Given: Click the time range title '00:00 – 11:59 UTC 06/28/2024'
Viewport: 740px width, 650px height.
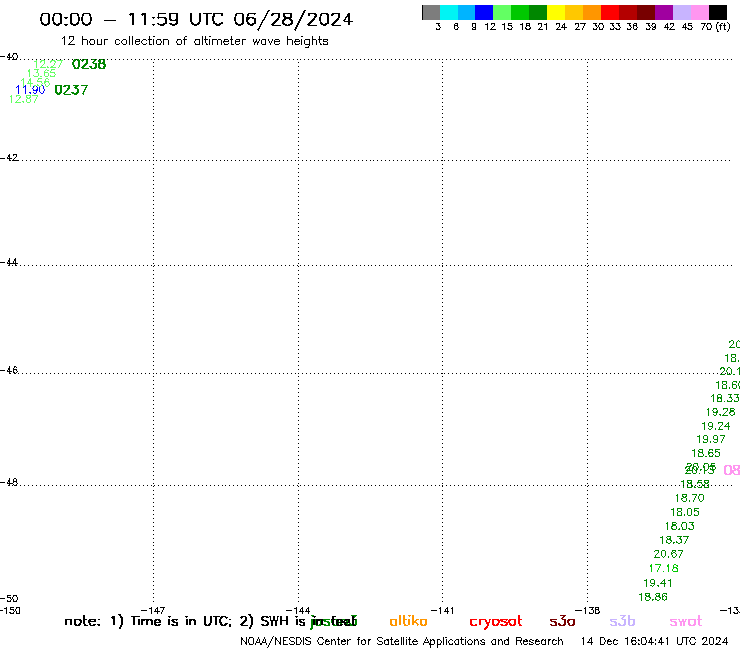Looking at the screenshot, I should click(x=196, y=19).
